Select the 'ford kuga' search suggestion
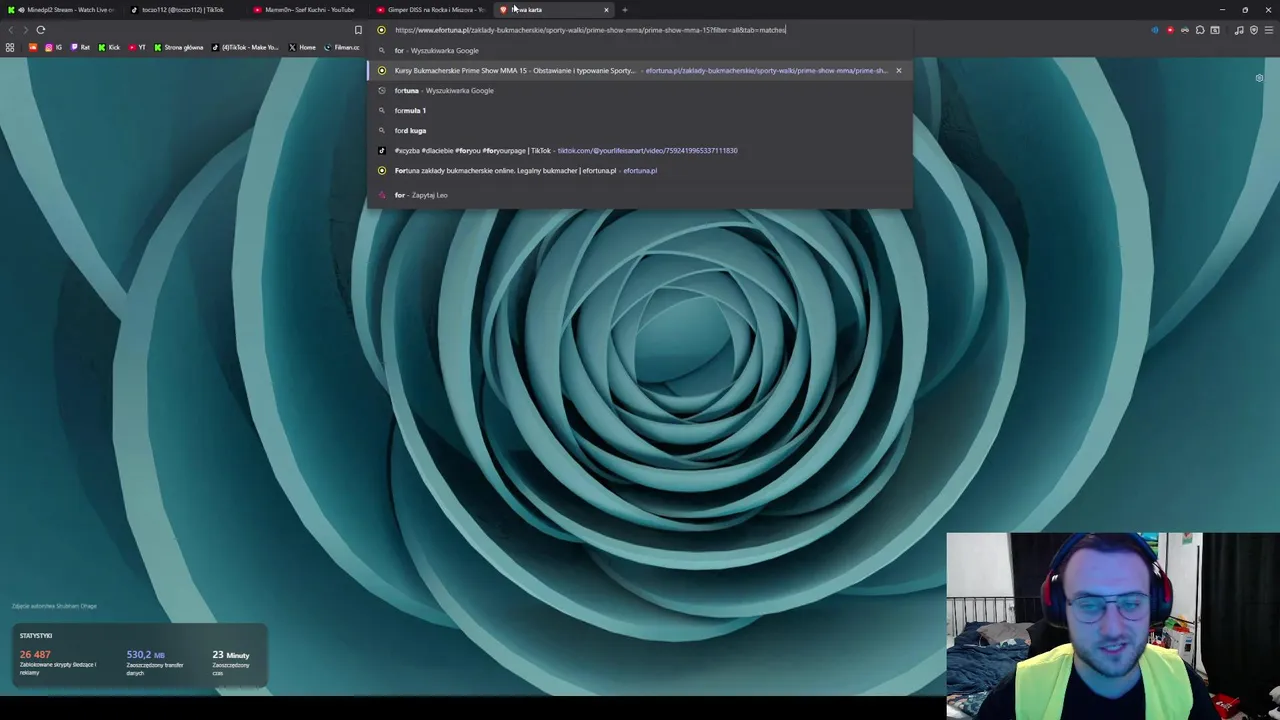1280x720 pixels. point(640,130)
